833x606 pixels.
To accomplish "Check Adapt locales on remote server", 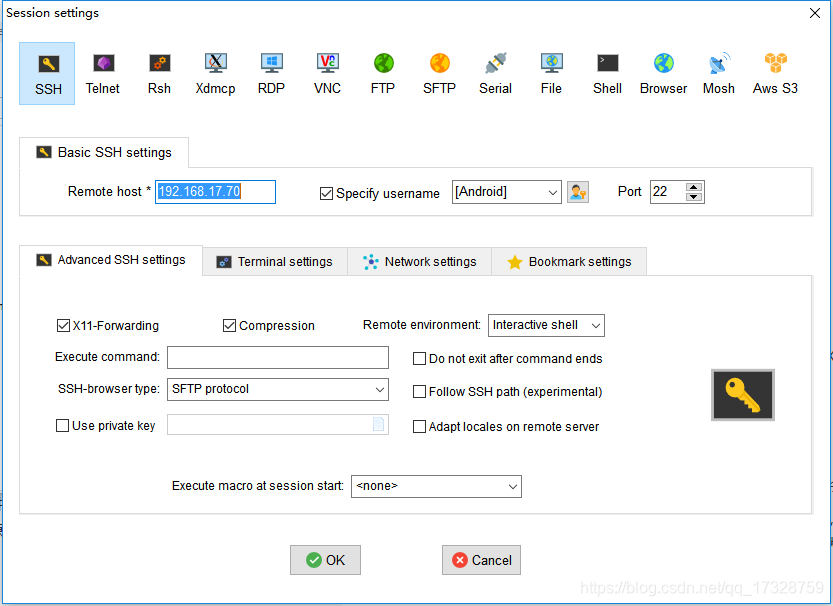I will pos(419,426).
